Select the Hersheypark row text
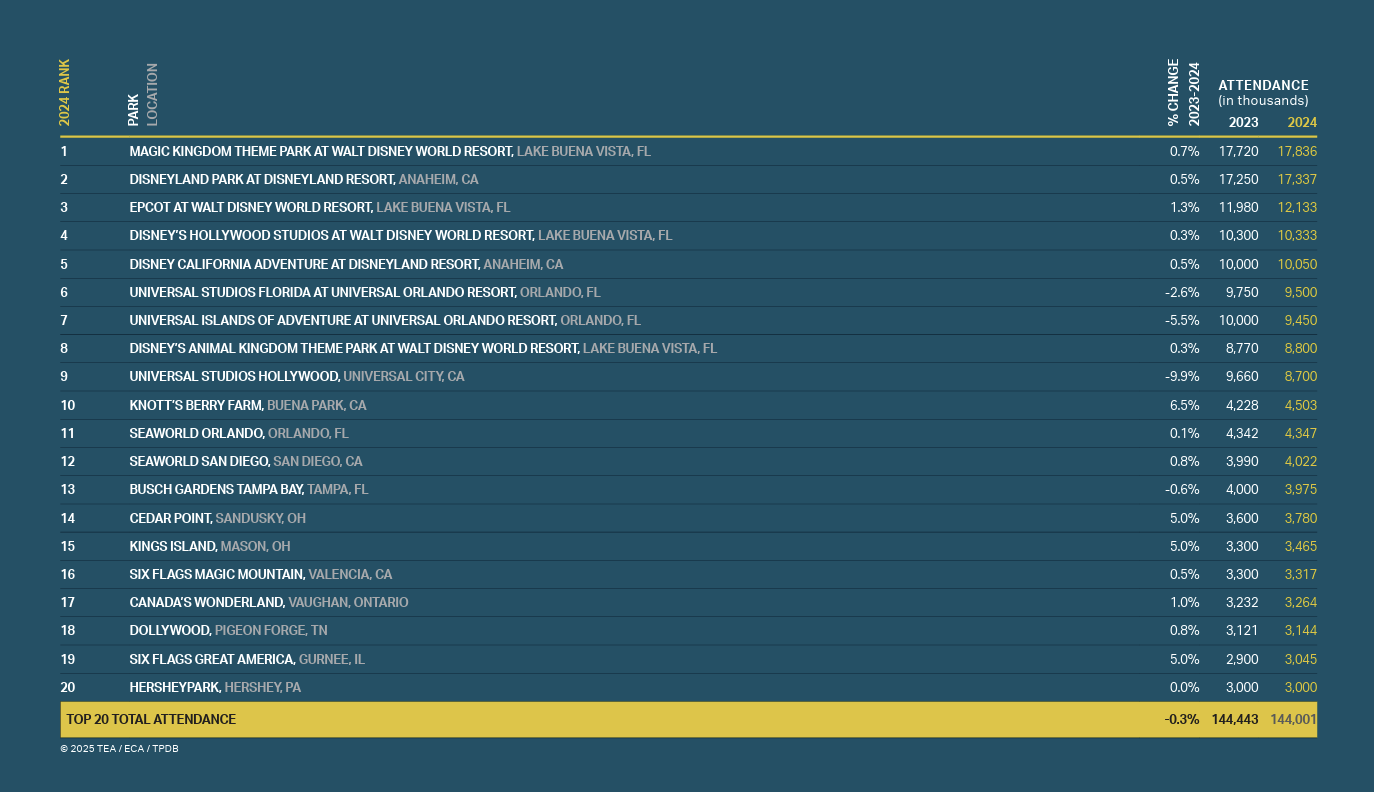 175,687
